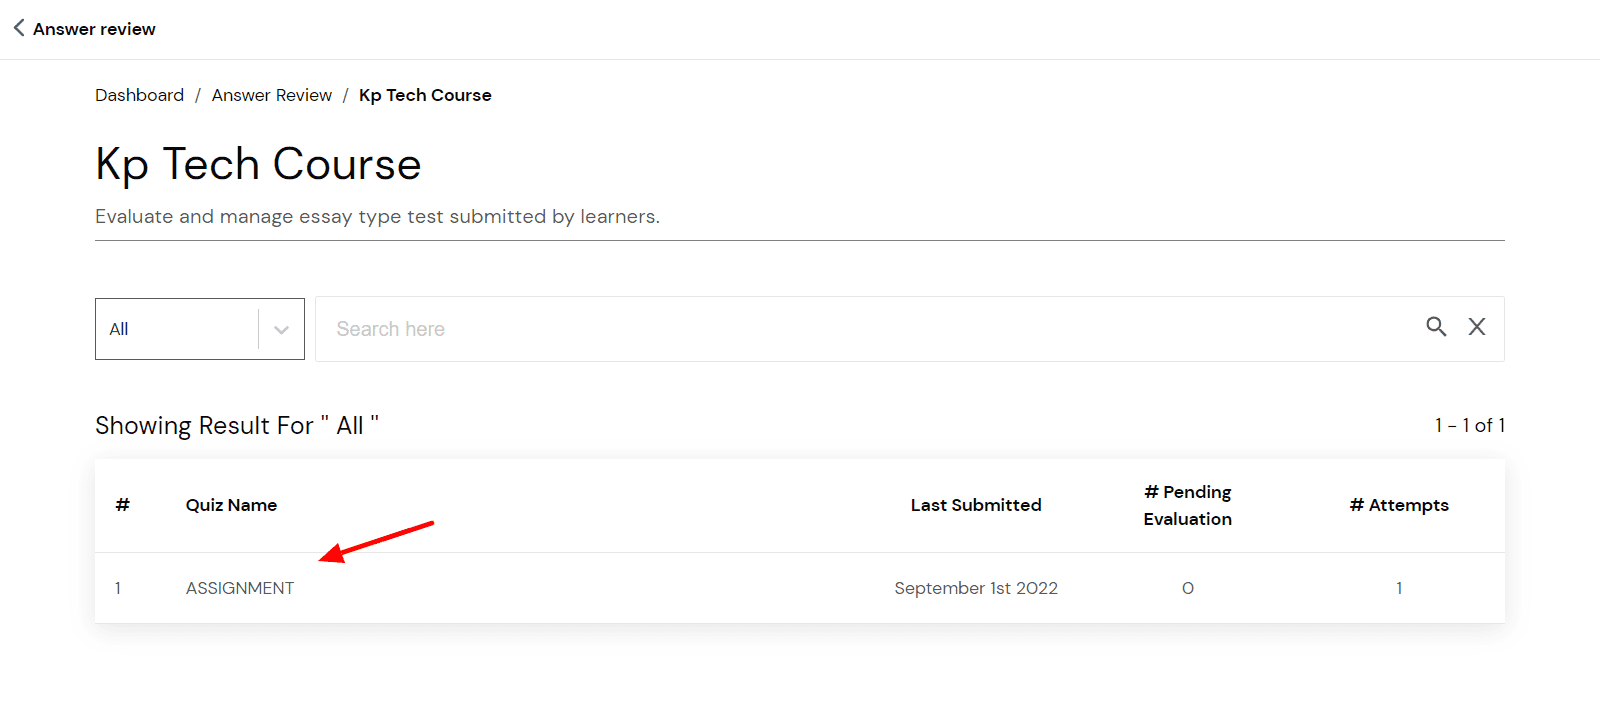Screen dimensions: 1600x722
Task: Click the attempts count of 1
Action: click(1399, 588)
